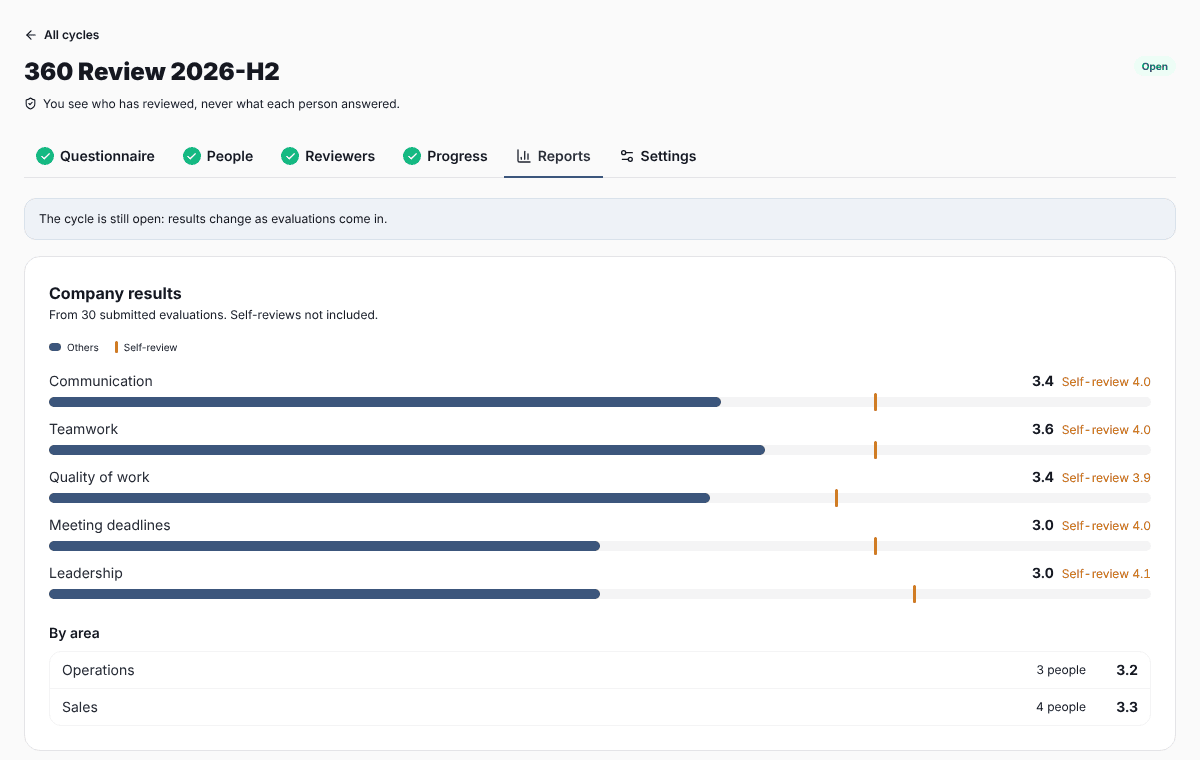This screenshot has width=1200, height=760.
Task: Click the cycle still open notice banner
Action: click(x=600, y=219)
